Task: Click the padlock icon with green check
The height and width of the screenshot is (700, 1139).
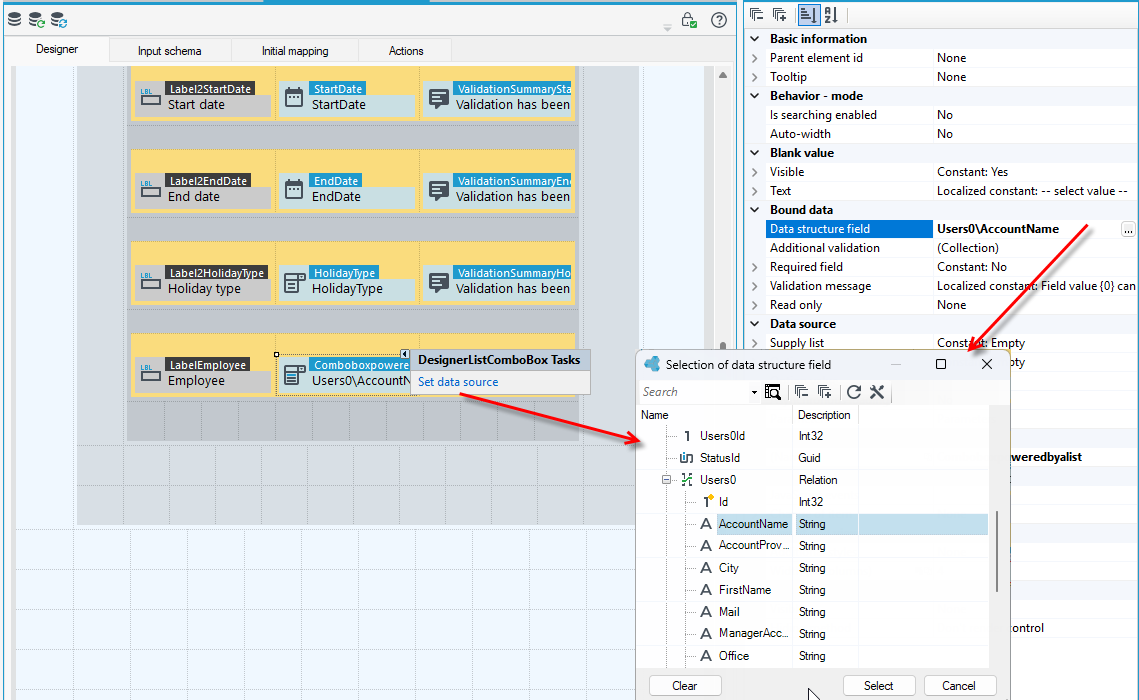Action: point(689,20)
